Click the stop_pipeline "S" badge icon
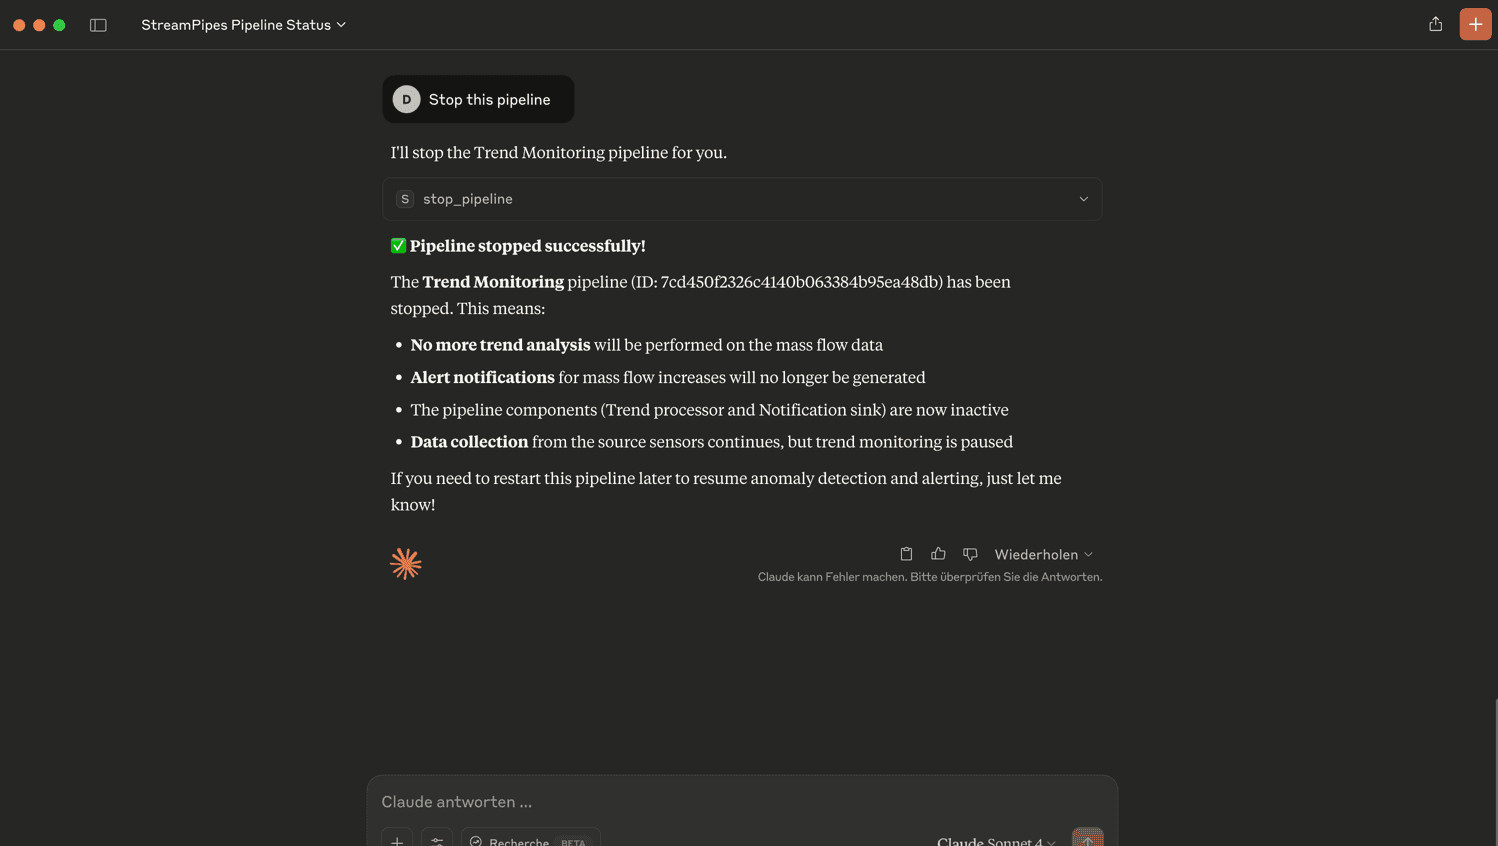Viewport: 1498px width, 846px height. point(405,199)
